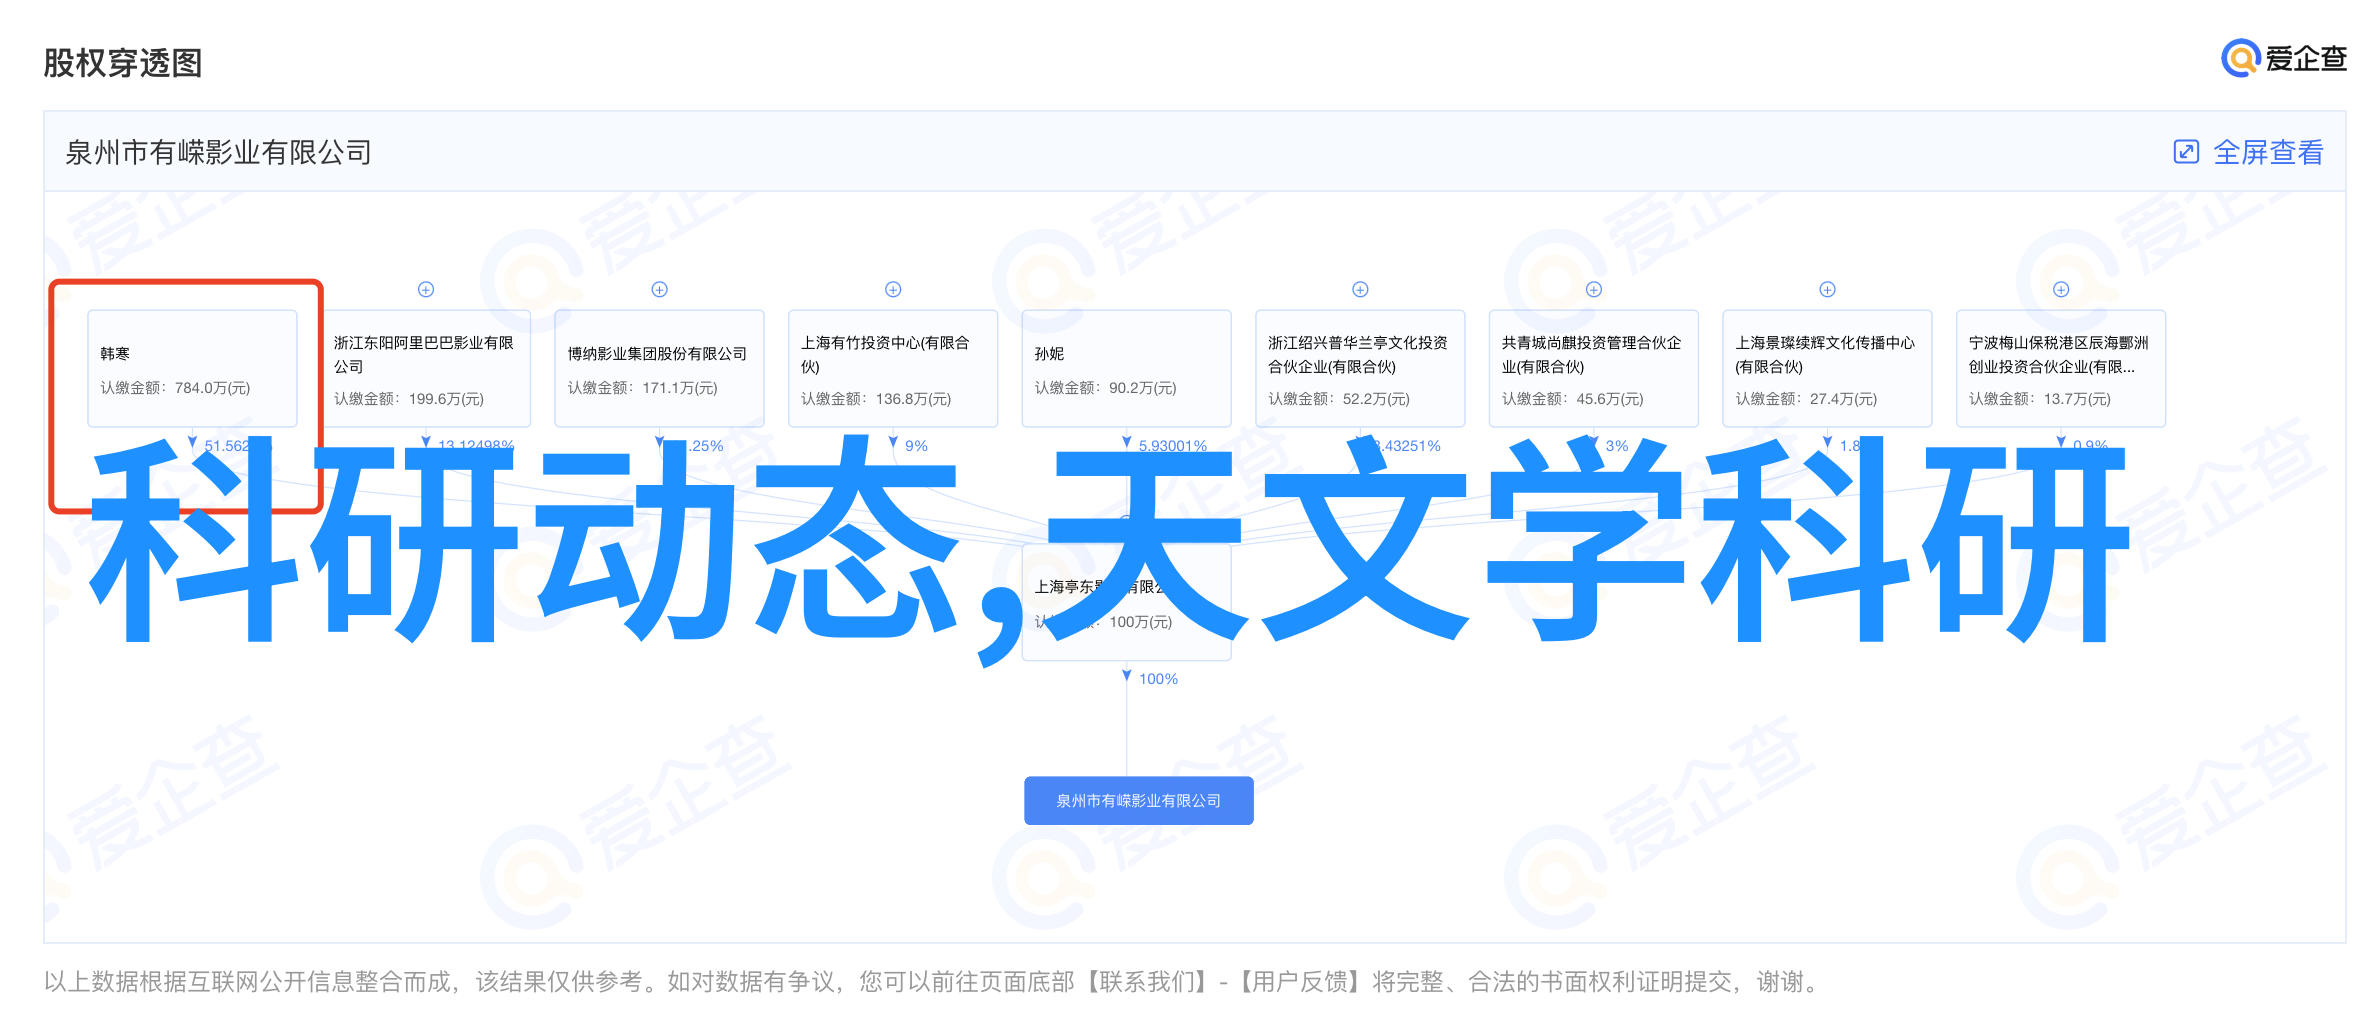Click 认缴金额: 45.6万(元) text
2368x1026 pixels.
1573,399
